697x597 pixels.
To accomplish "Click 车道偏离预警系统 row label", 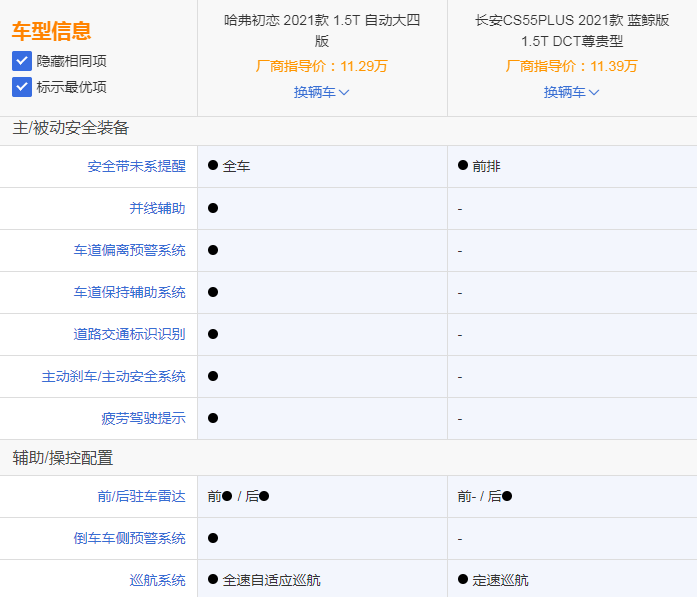I will pyautogui.click(x=129, y=250).
